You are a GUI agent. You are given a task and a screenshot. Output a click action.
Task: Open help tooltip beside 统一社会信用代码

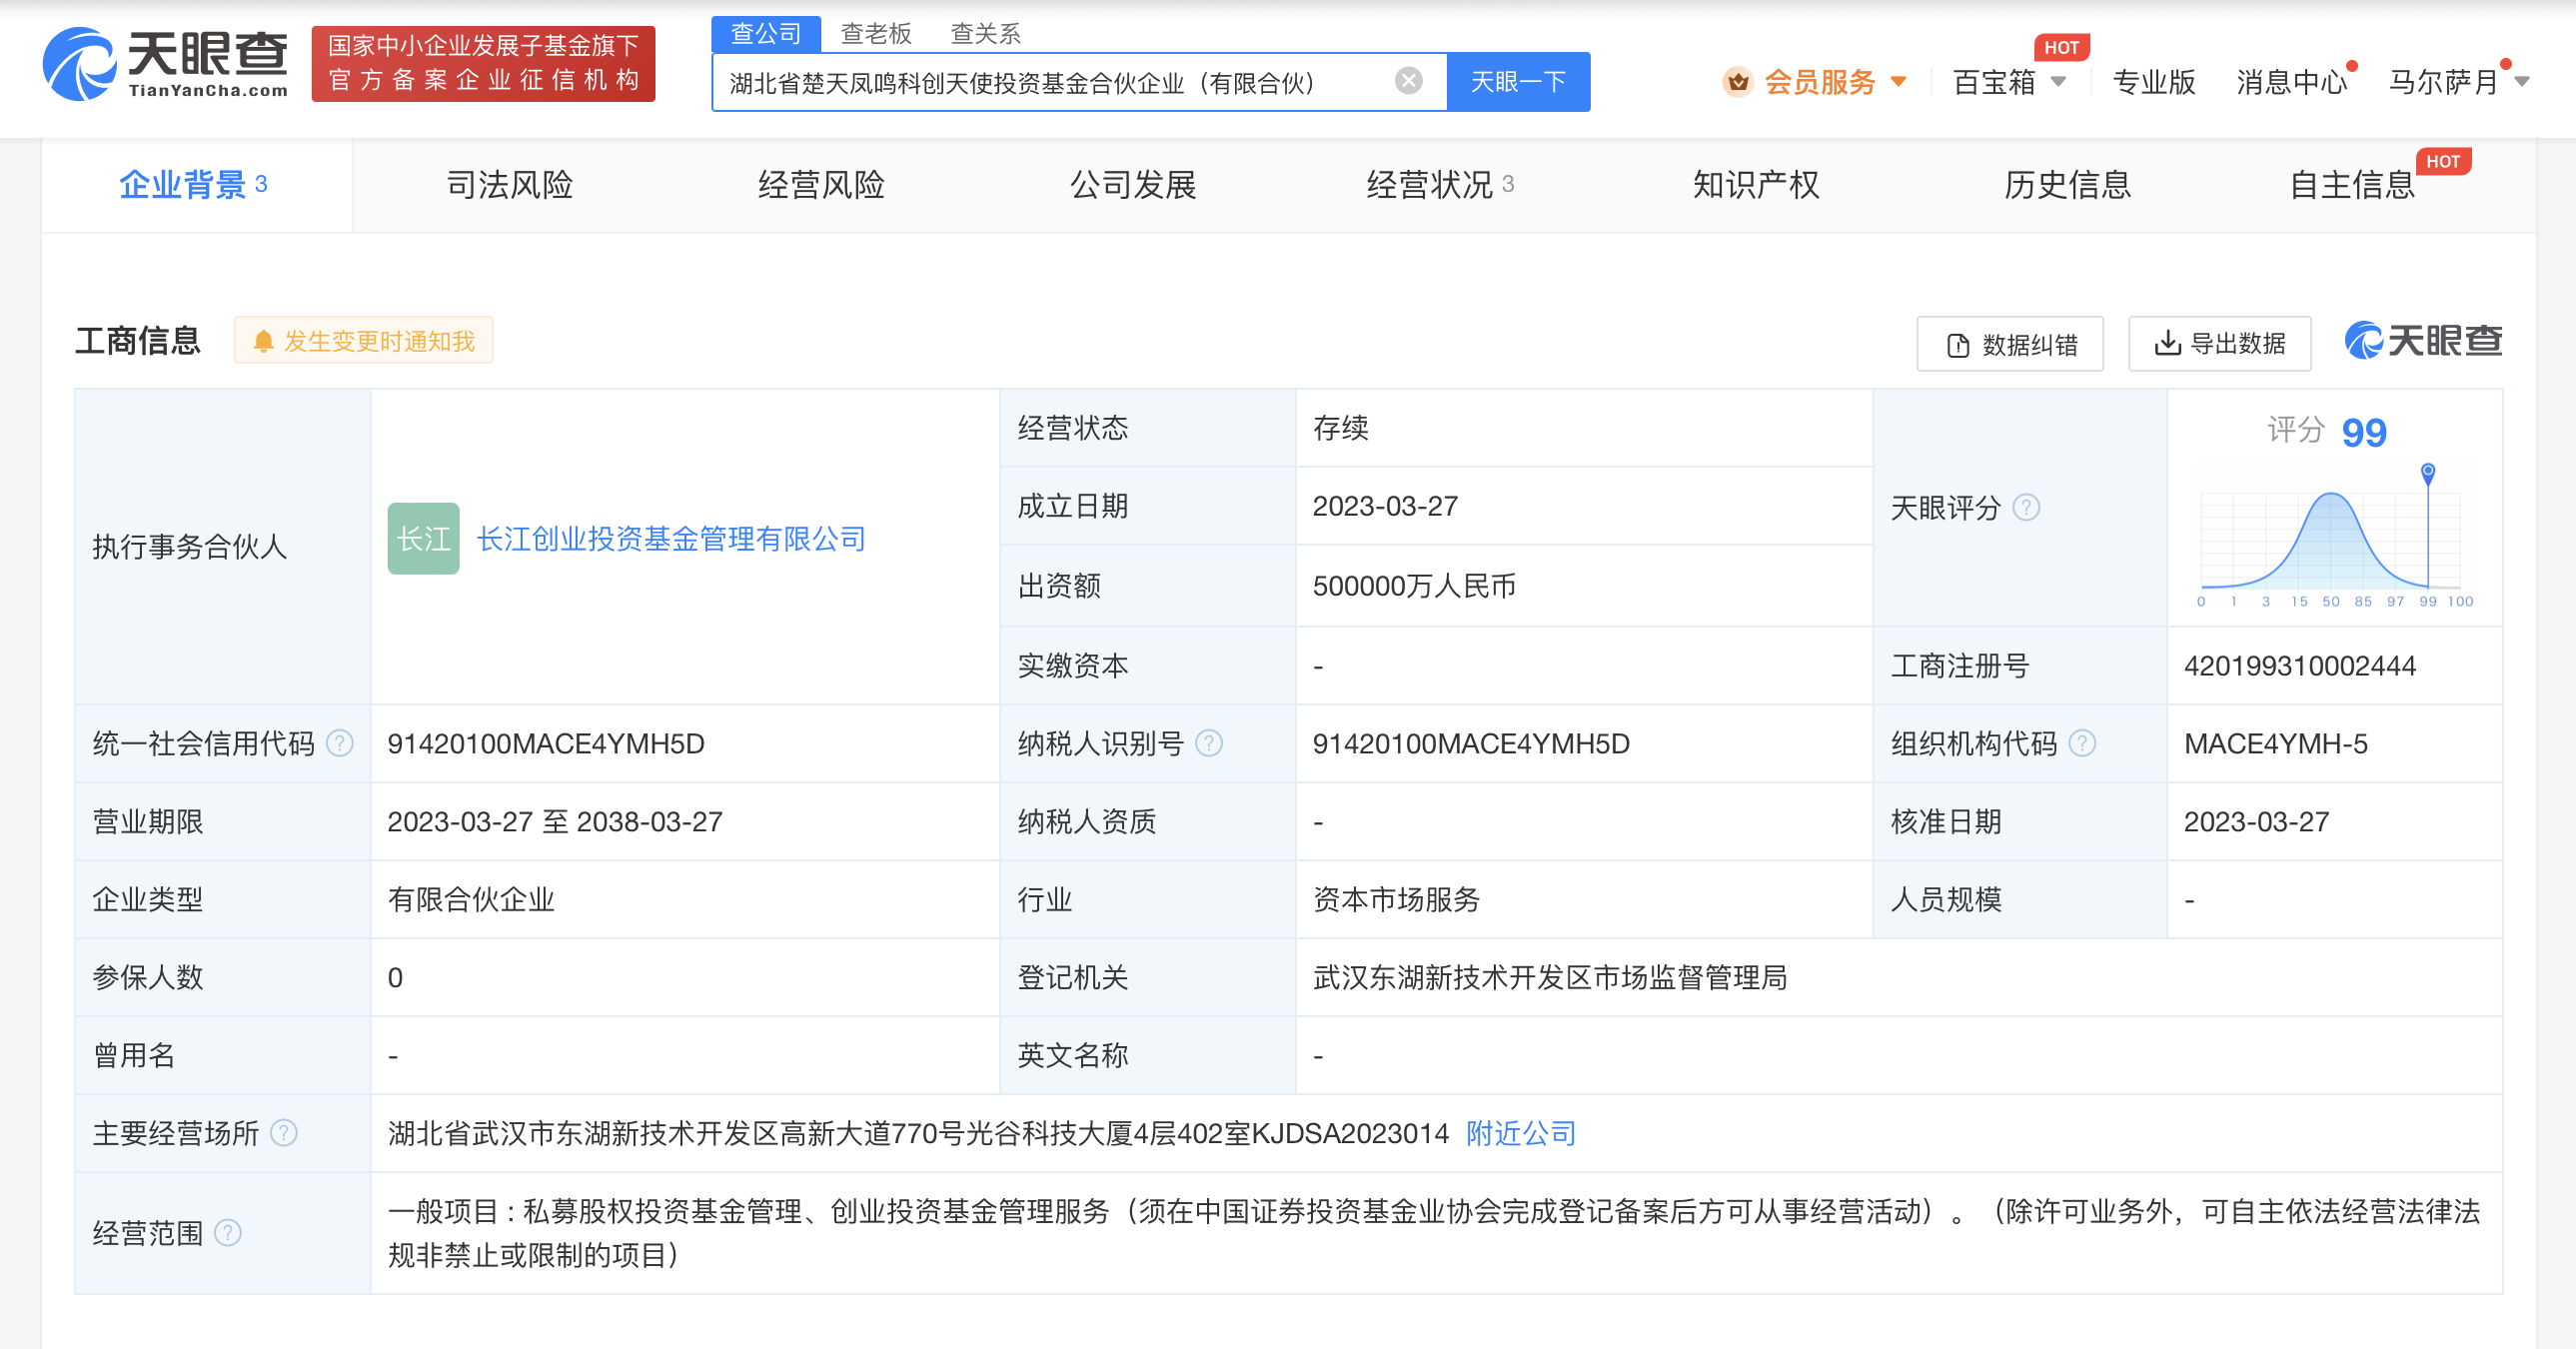(x=342, y=743)
